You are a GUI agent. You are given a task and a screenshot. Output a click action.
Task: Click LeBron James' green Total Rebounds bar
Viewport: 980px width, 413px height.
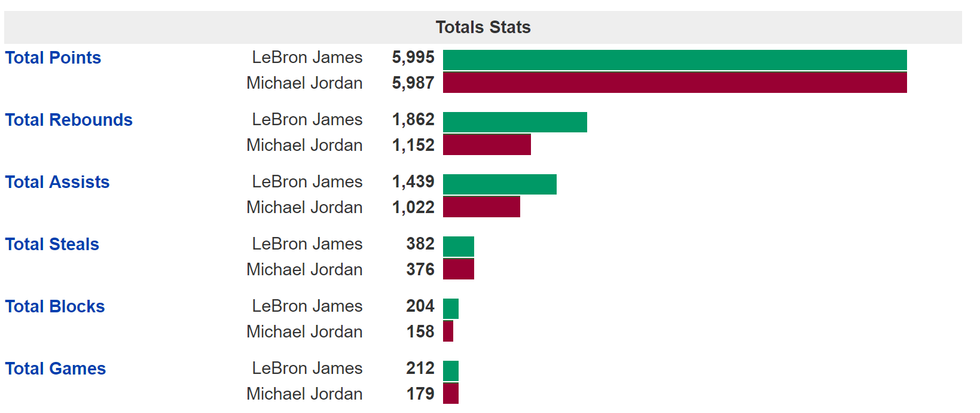[514, 122]
